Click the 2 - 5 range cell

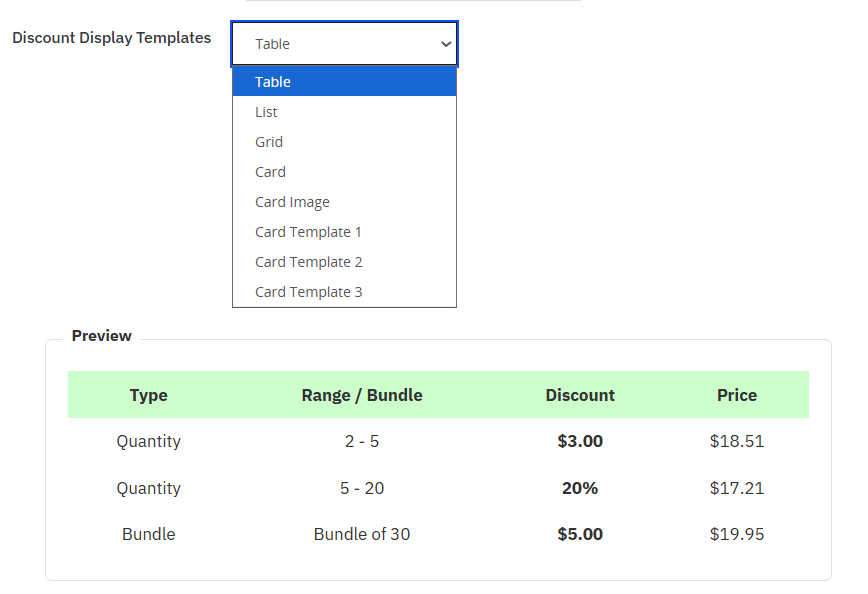pos(362,441)
